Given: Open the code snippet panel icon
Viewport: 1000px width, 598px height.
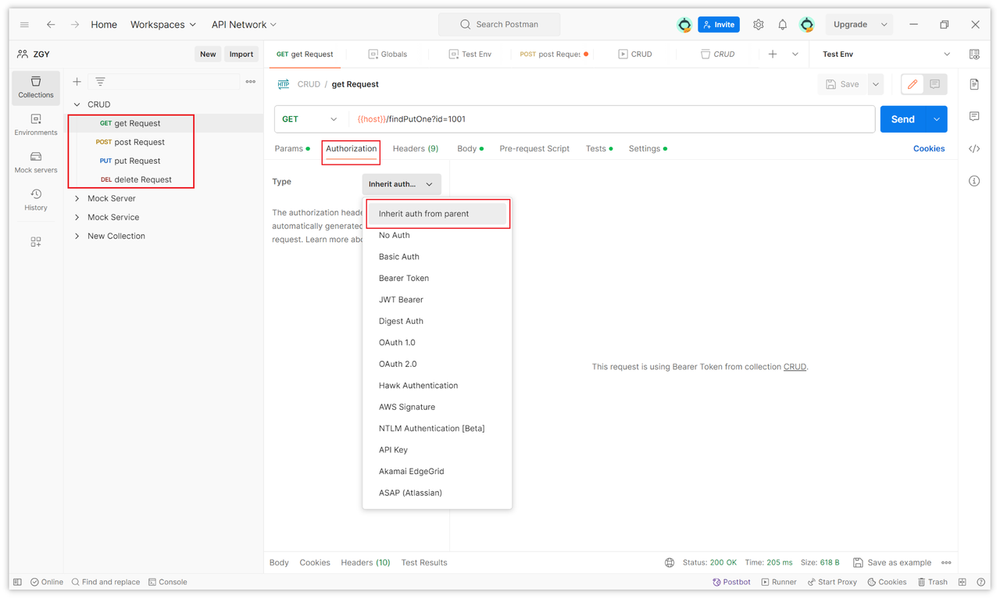Looking at the screenshot, I should 974,149.
